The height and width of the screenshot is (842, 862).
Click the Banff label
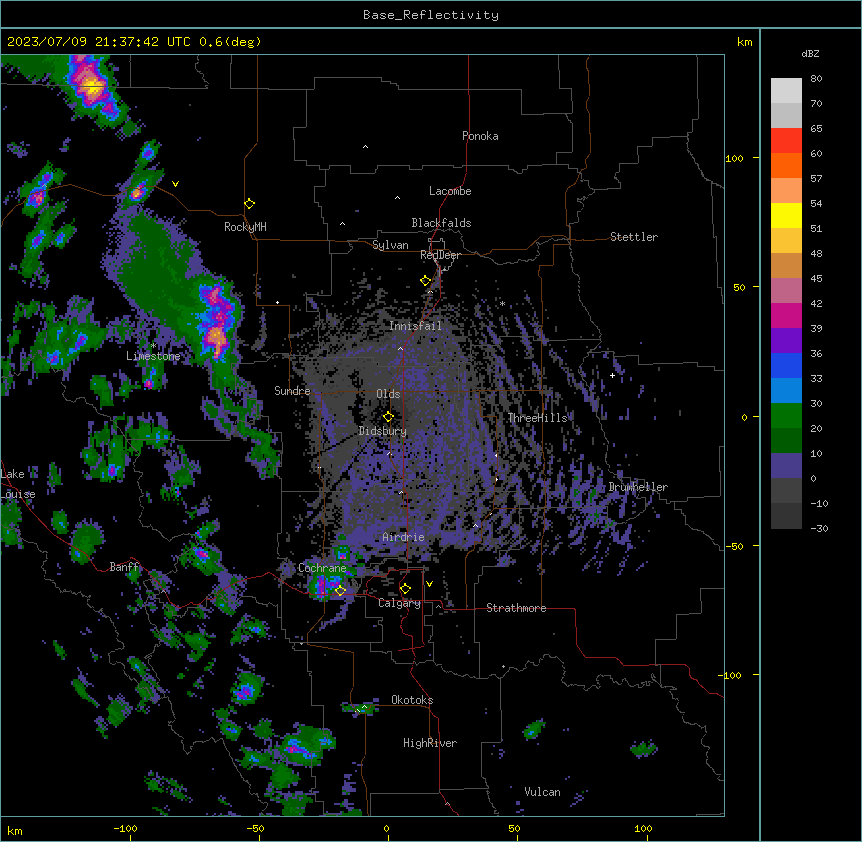pos(125,567)
